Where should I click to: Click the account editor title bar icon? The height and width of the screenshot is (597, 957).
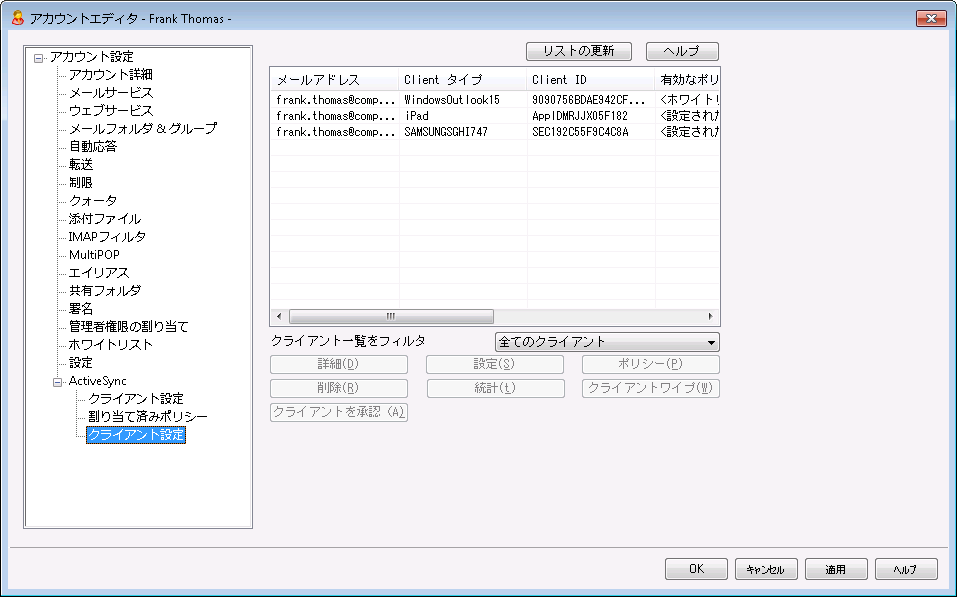(x=17, y=18)
